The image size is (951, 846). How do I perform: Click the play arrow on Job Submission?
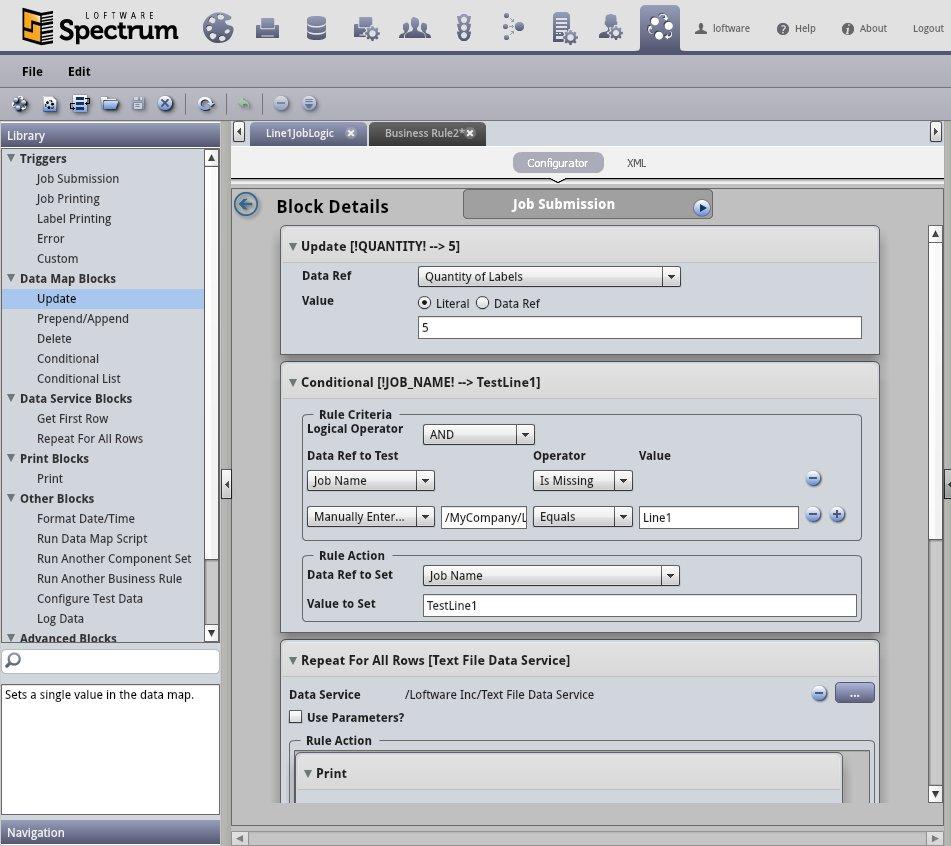pyautogui.click(x=701, y=208)
